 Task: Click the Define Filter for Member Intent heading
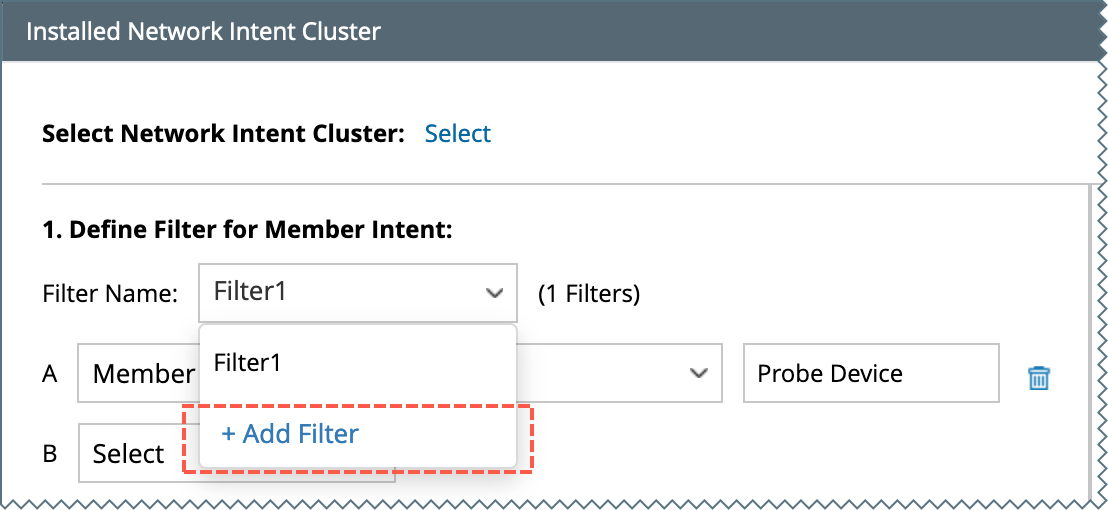pyautogui.click(x=247, y=231)
